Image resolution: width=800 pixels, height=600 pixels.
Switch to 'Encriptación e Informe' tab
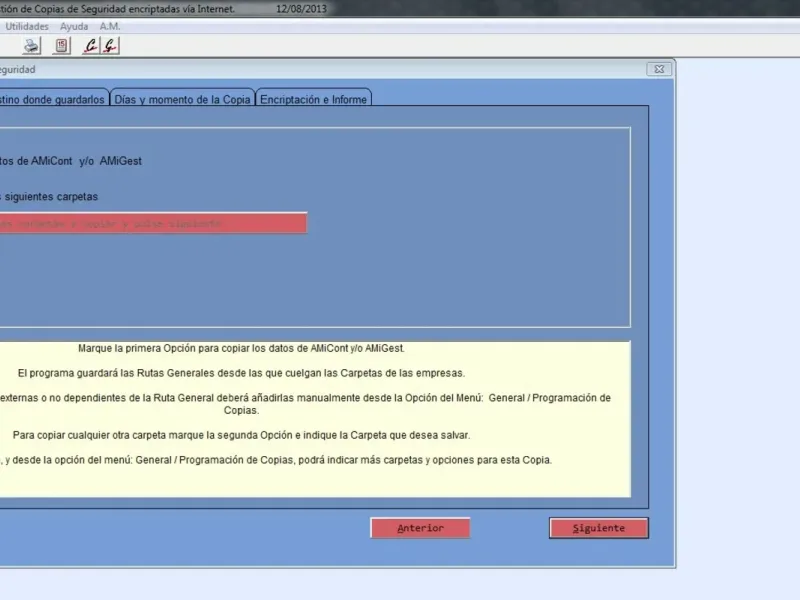click(x=313, y=98)
